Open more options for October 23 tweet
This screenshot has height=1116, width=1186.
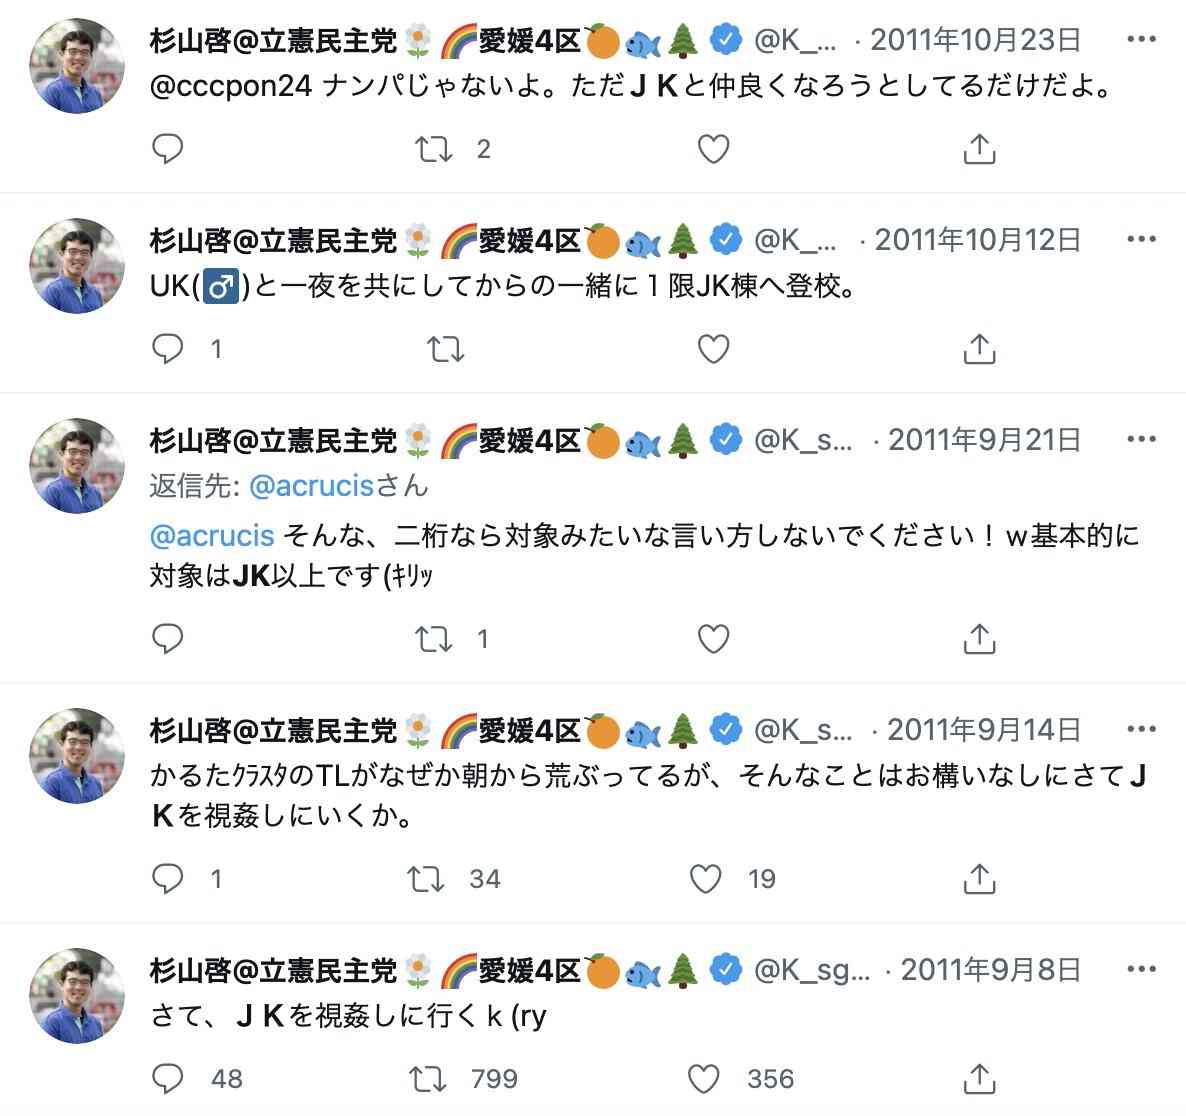pyautogui.click(x=1141, y=39)
